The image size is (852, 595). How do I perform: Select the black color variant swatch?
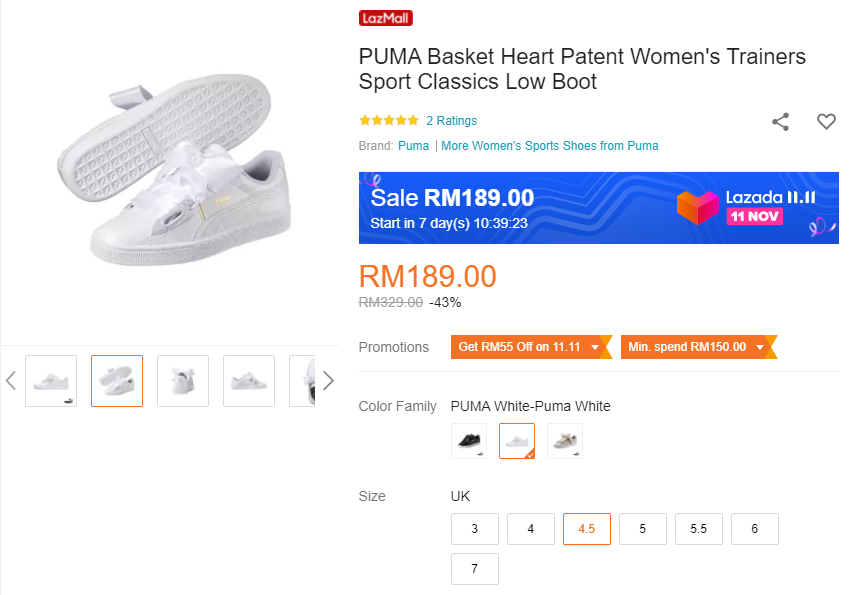469,441
